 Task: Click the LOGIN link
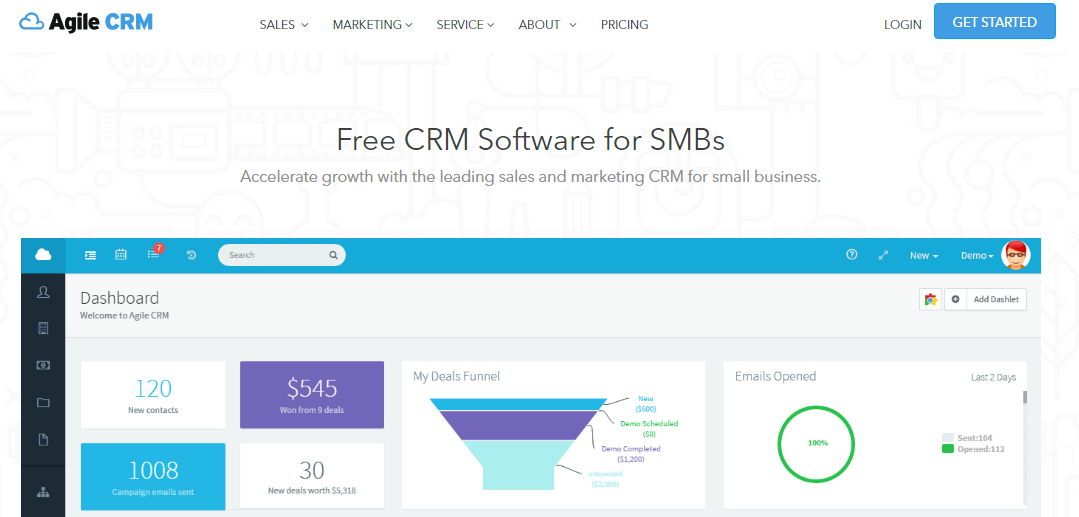902,25
